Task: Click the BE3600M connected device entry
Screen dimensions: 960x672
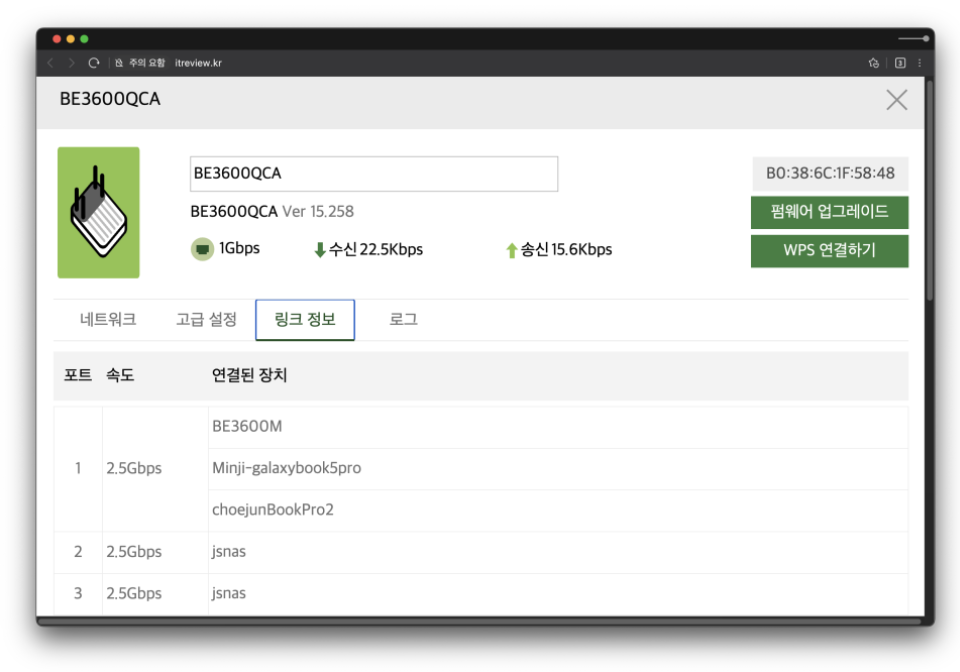Action: click(247, 427)
